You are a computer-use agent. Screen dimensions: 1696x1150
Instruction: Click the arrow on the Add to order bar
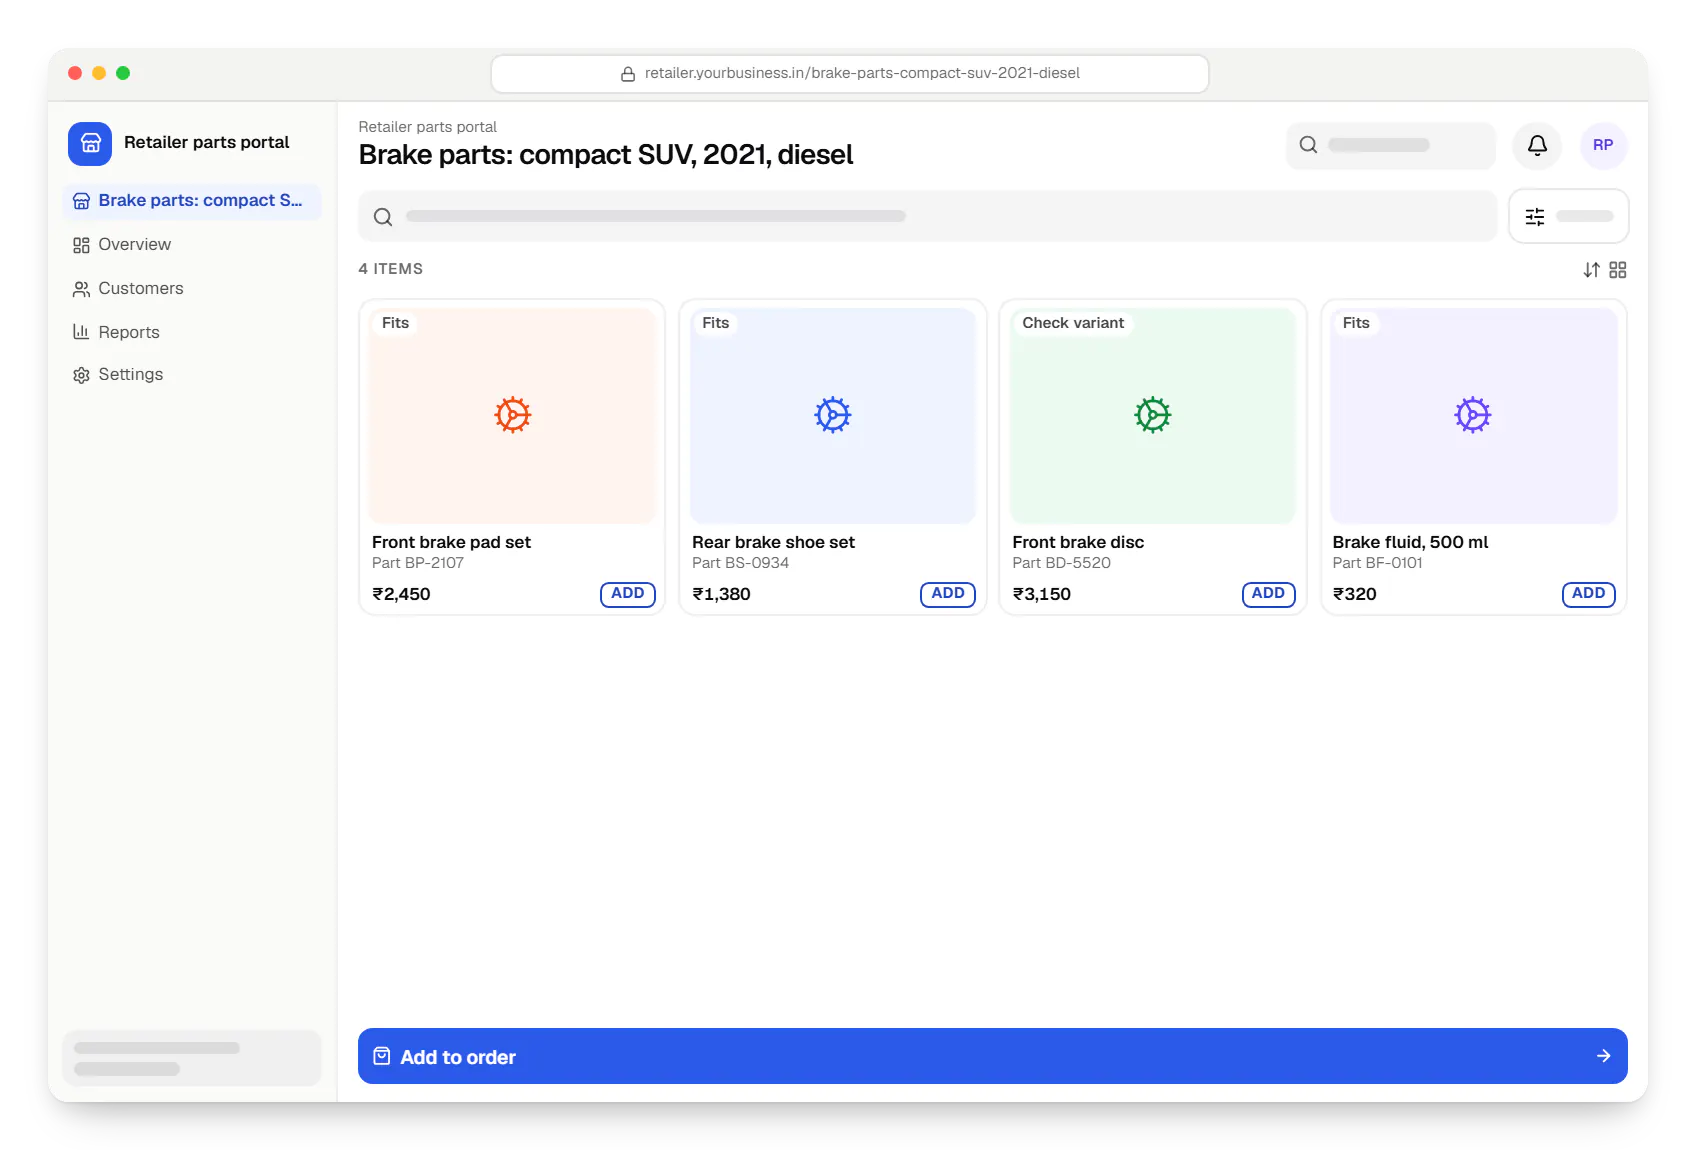click(1603, 1056)
